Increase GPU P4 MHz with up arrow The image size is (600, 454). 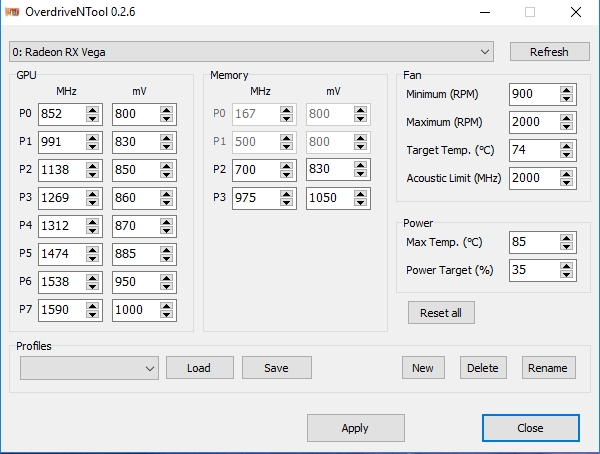(x=92, y=222)
